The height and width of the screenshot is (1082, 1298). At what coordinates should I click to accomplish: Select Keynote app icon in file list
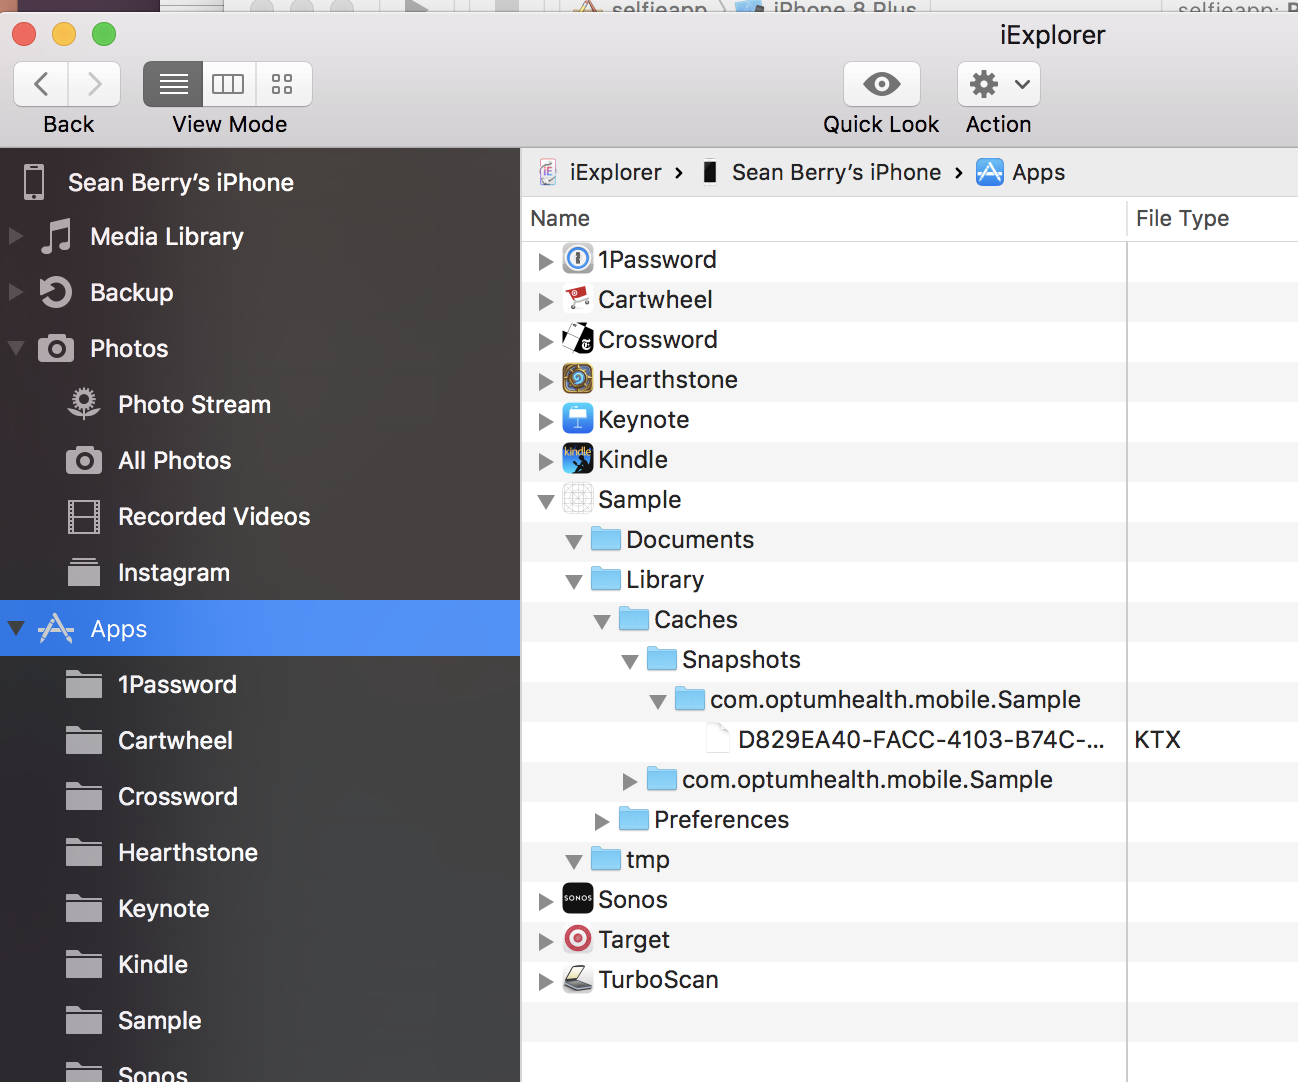578,419
